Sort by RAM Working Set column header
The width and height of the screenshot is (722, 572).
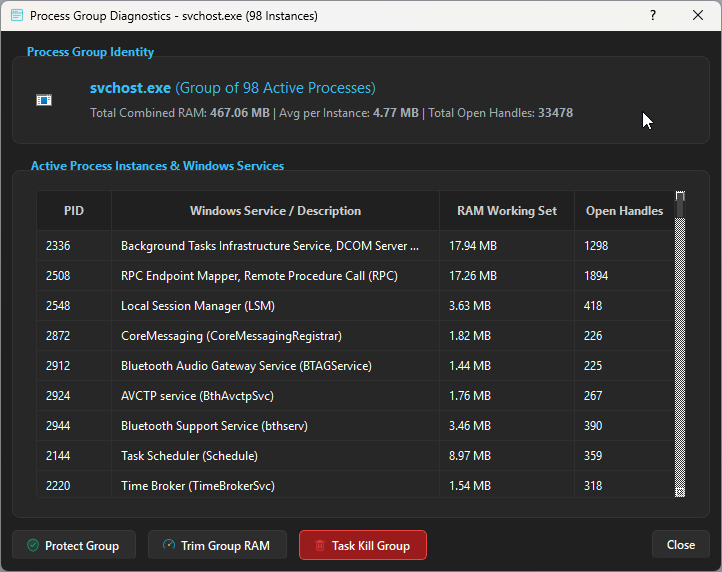(507, 211)
